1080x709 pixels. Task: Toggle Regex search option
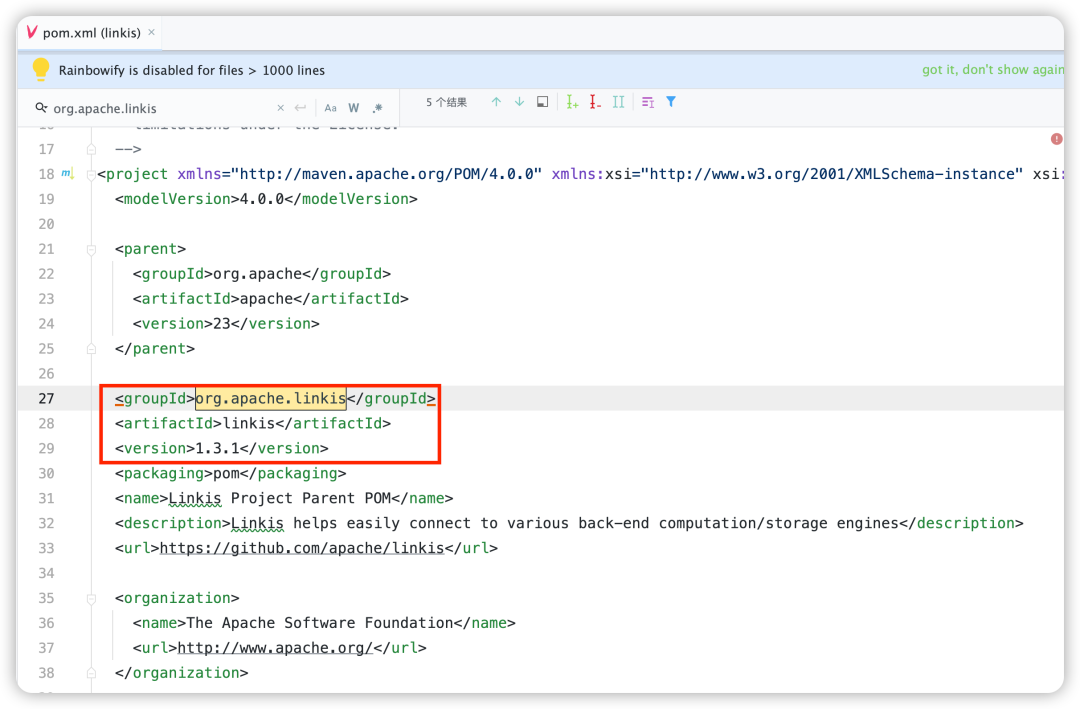[x=377, y=107]
